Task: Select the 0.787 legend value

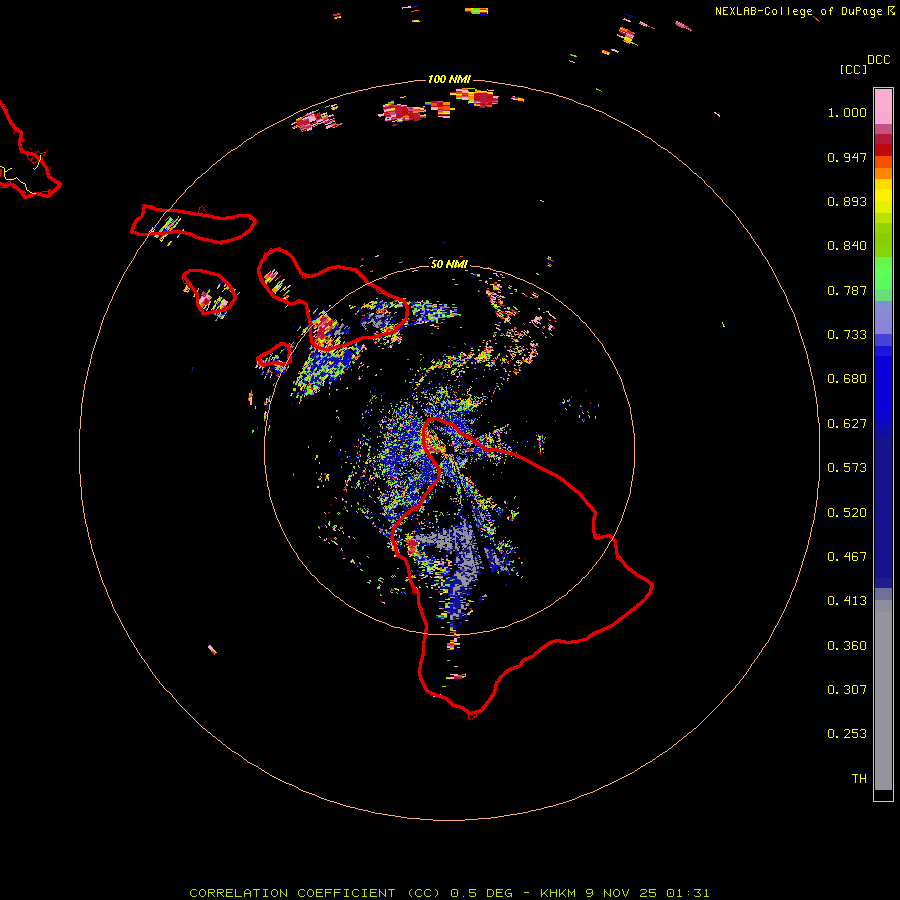Action: pos(847,290)
